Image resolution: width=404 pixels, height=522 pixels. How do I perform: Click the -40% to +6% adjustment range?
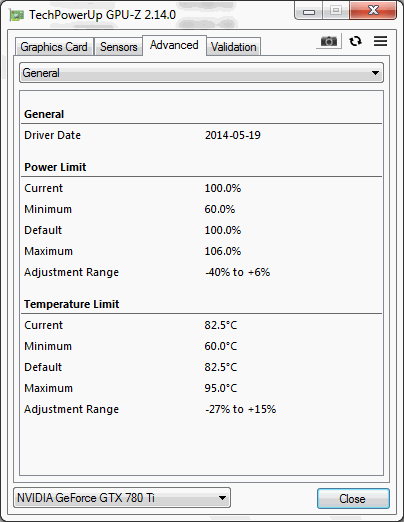click(237, 272)
